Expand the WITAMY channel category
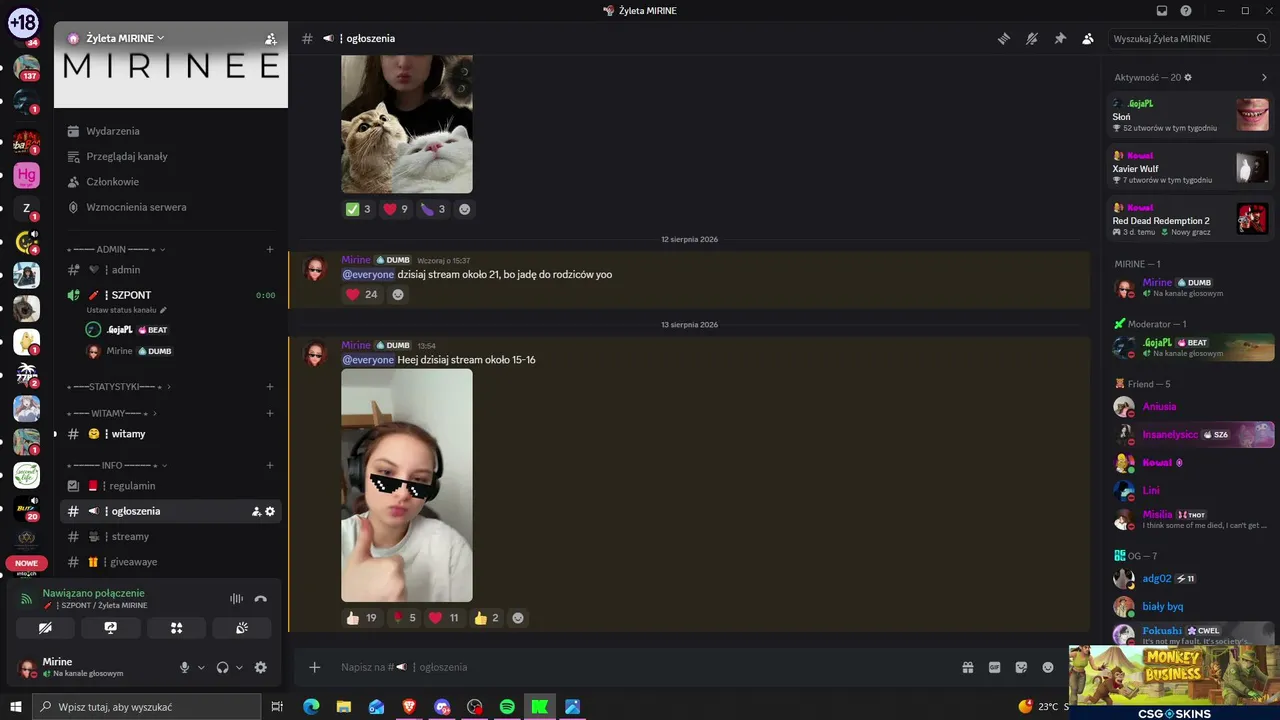Viewport: 1280px width, 720px height. tap(112, 413)
